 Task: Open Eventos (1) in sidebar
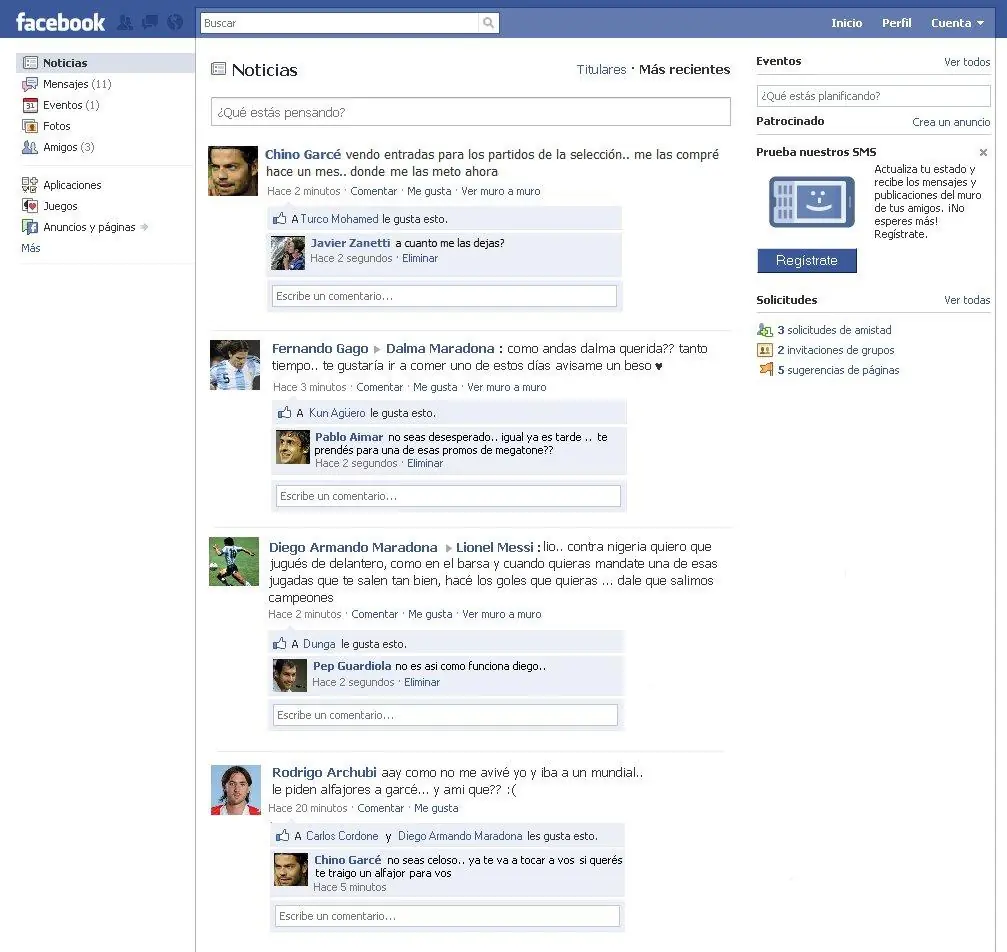(71, 105)
